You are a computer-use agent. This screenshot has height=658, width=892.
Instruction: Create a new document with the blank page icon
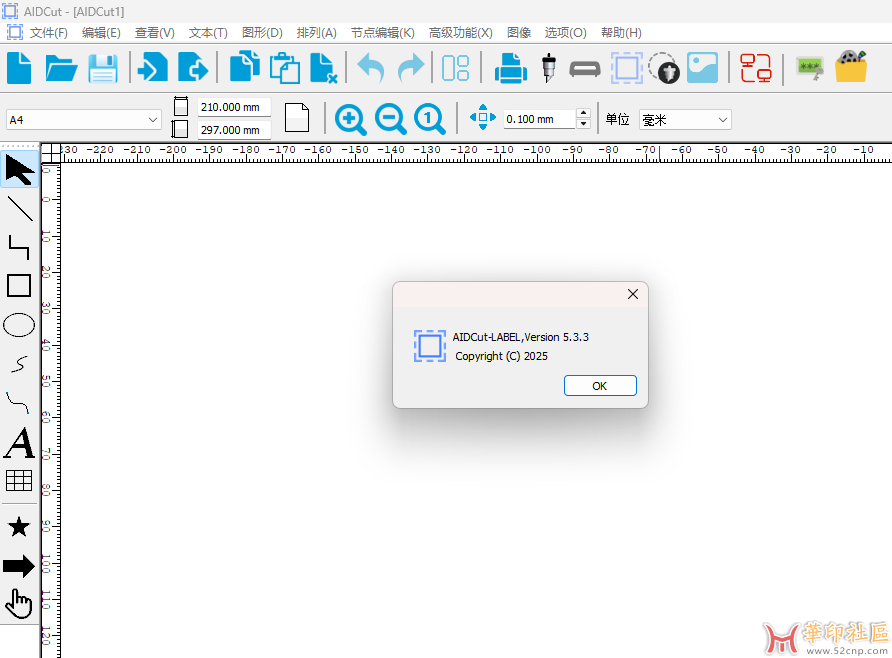point(19,68)
